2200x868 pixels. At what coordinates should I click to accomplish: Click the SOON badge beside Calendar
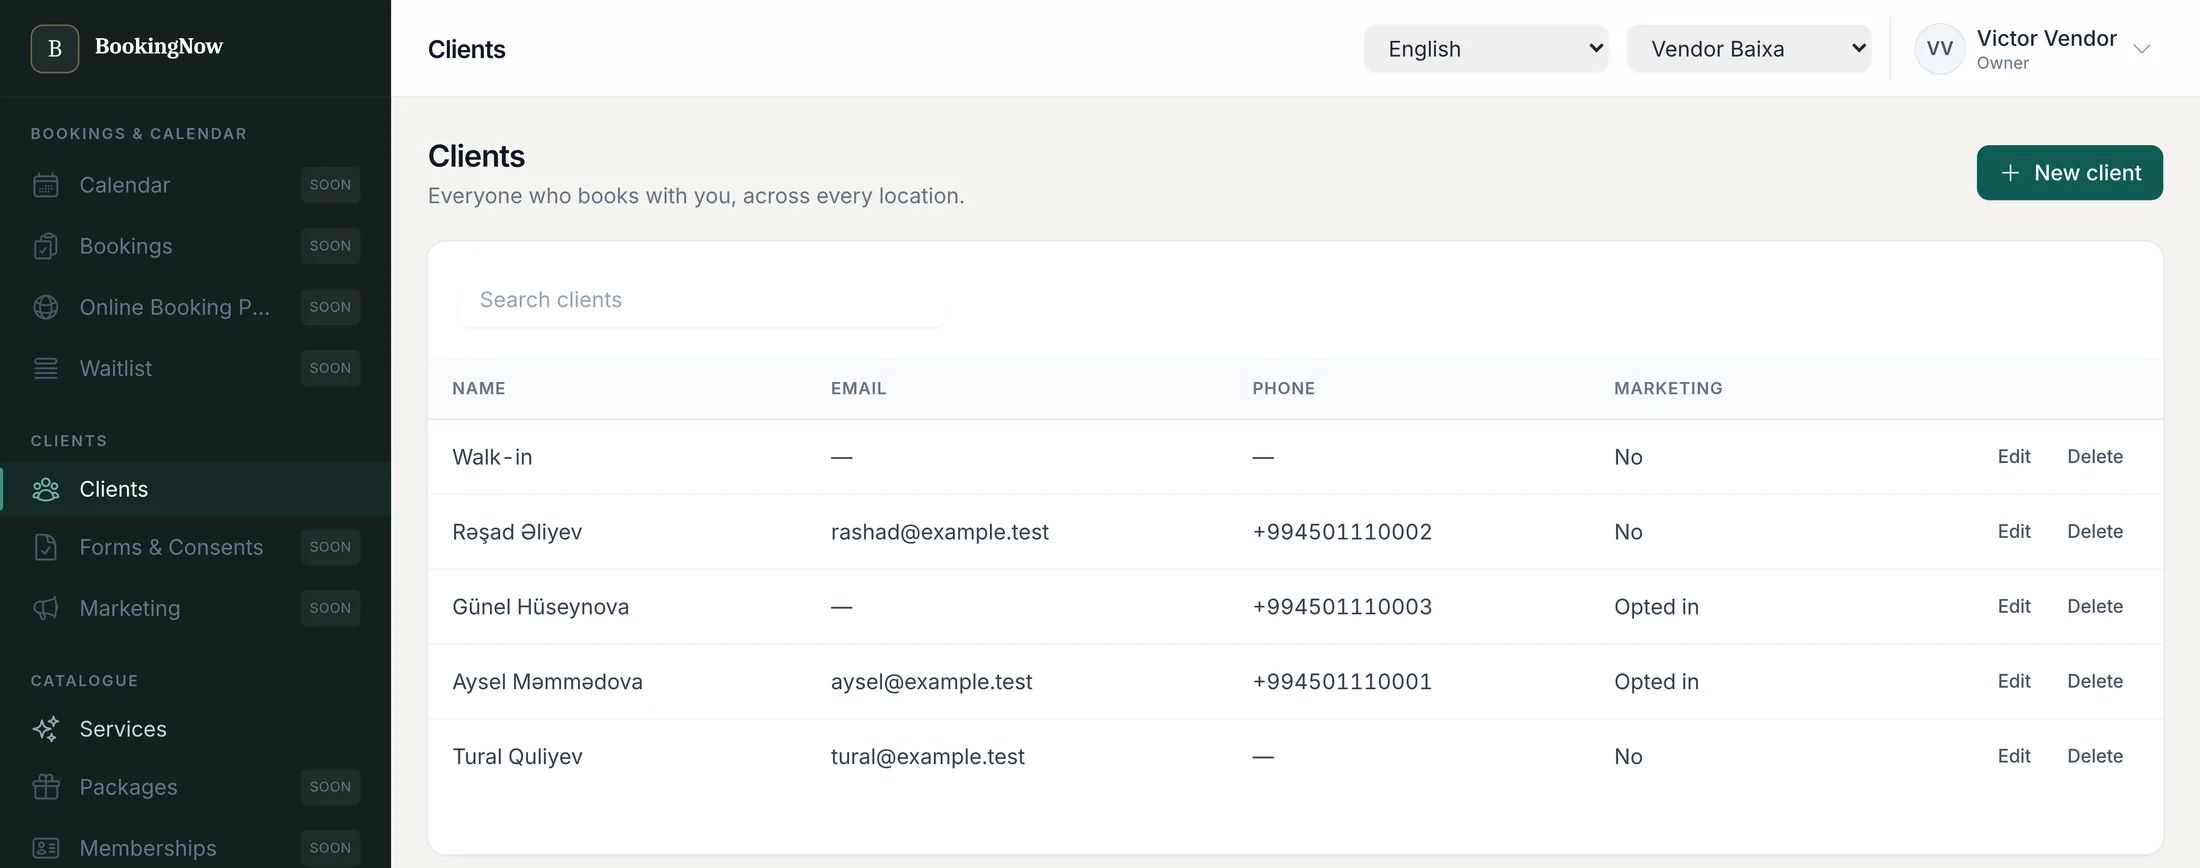(330, 185)
